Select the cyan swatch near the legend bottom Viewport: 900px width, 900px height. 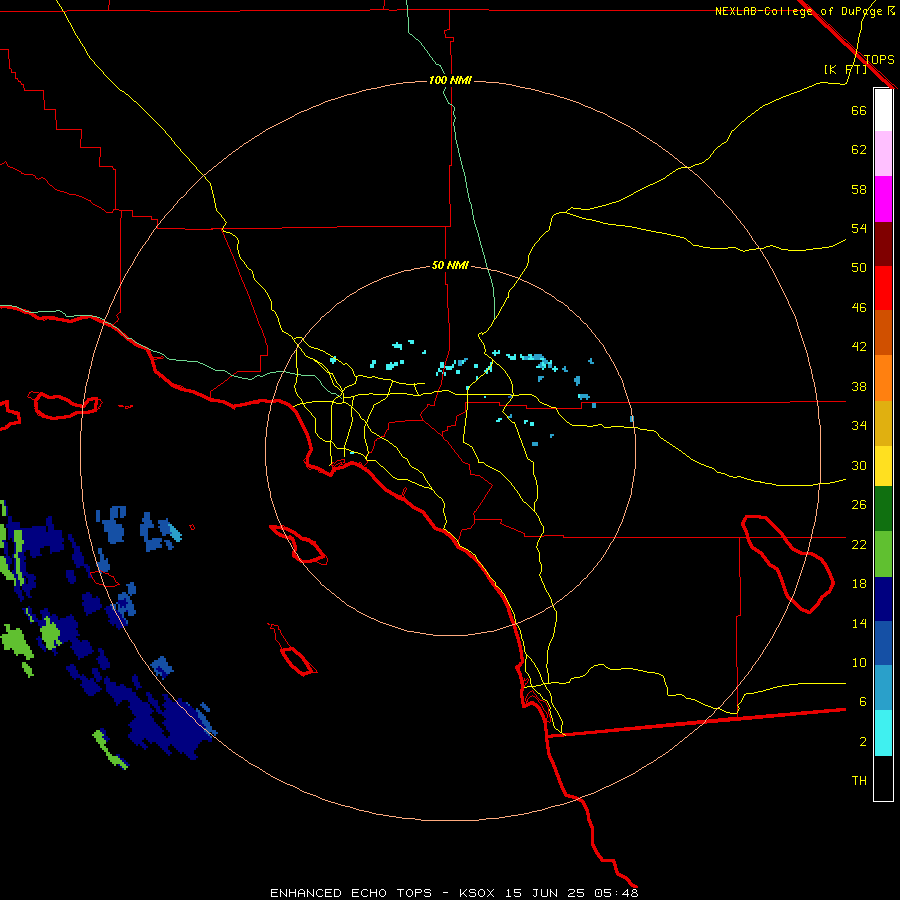[883, 733]
